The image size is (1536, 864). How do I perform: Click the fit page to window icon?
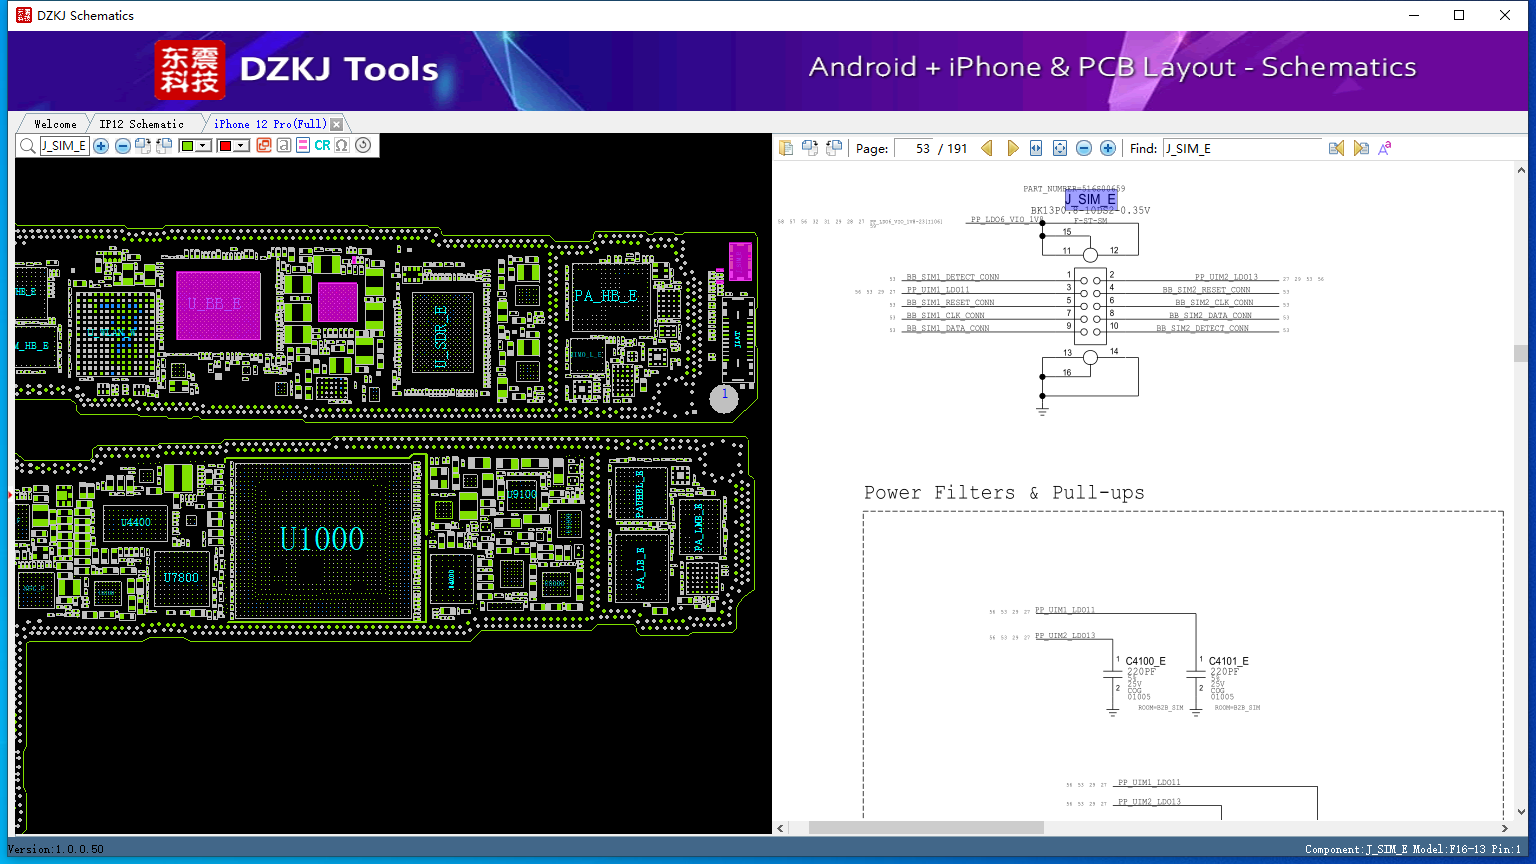pyautogui.click(x=1060, y=148)
